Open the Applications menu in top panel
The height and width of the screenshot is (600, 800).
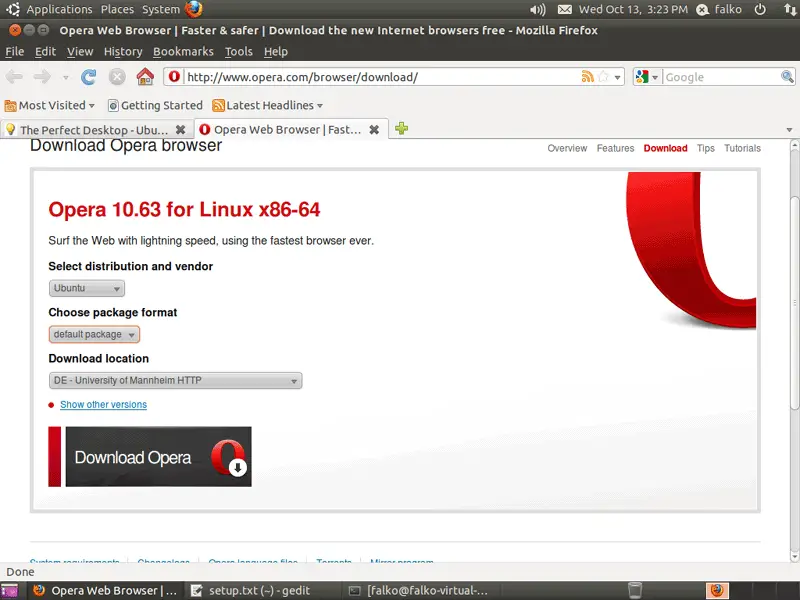[x=59, y=9]
